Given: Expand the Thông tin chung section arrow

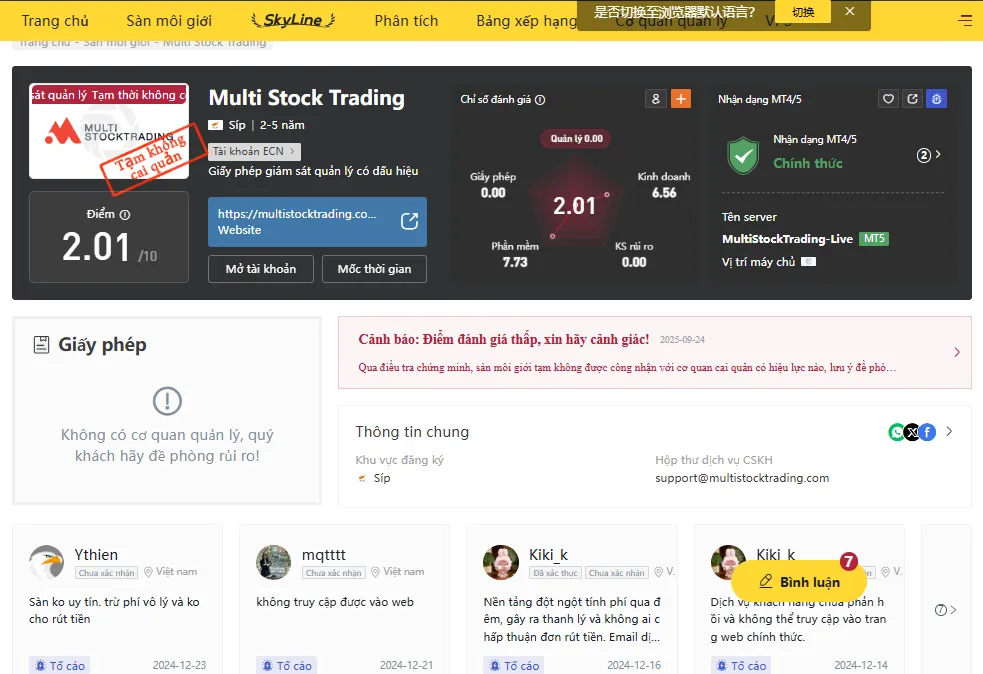Looking at the screenshot, I should (949, 431).
